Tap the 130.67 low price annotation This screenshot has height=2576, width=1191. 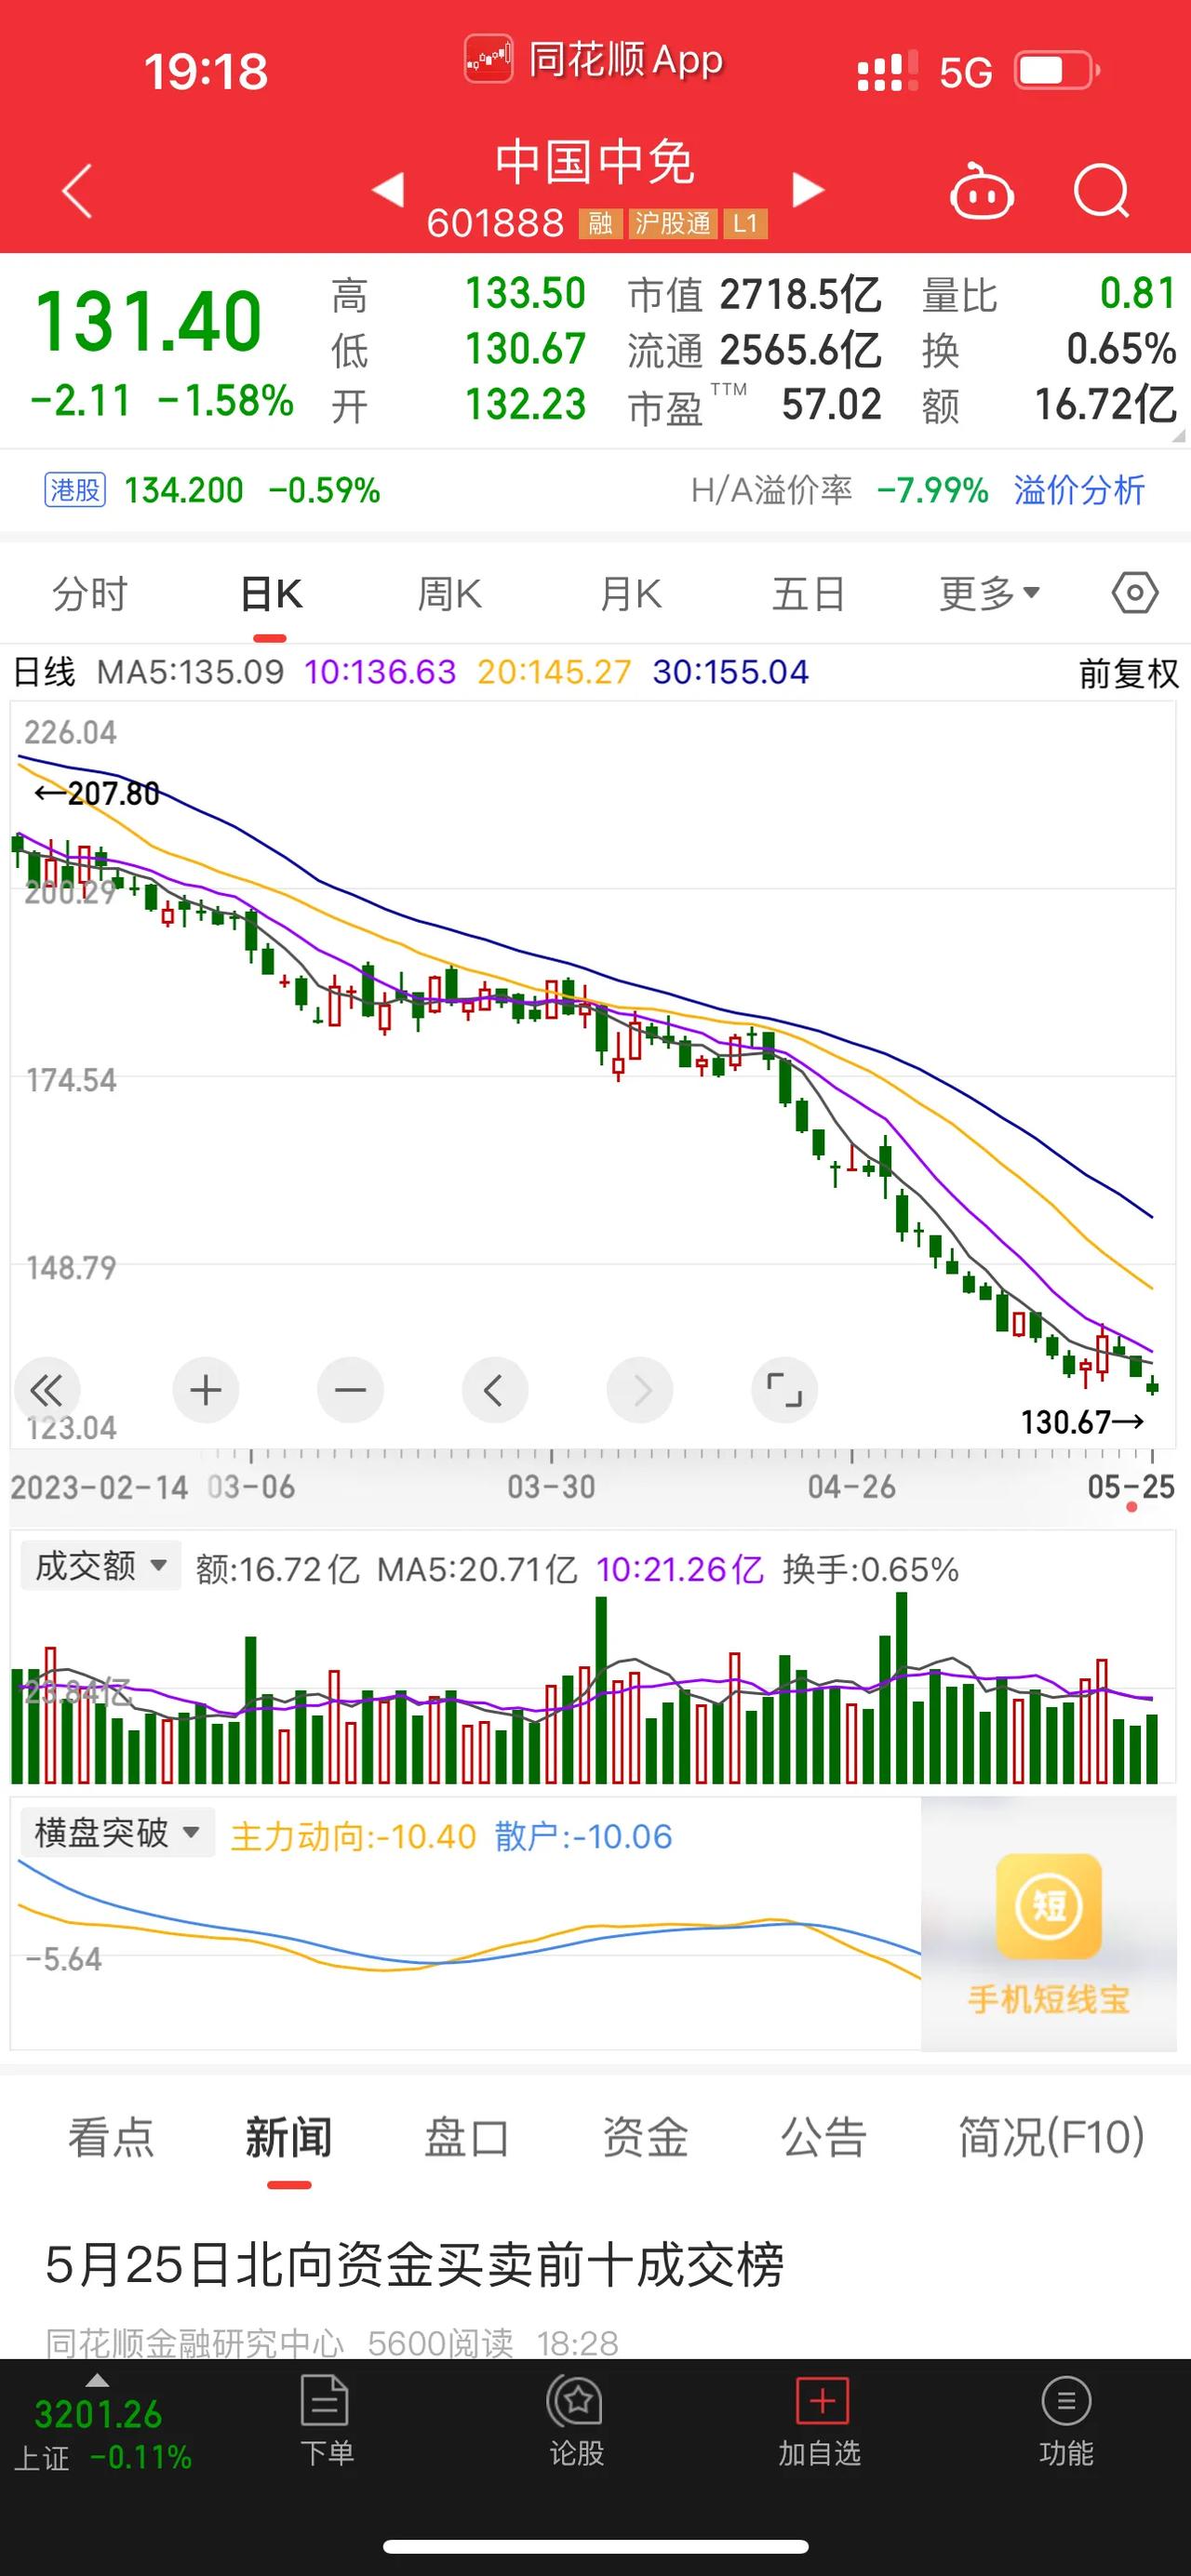point(1082,1421)
